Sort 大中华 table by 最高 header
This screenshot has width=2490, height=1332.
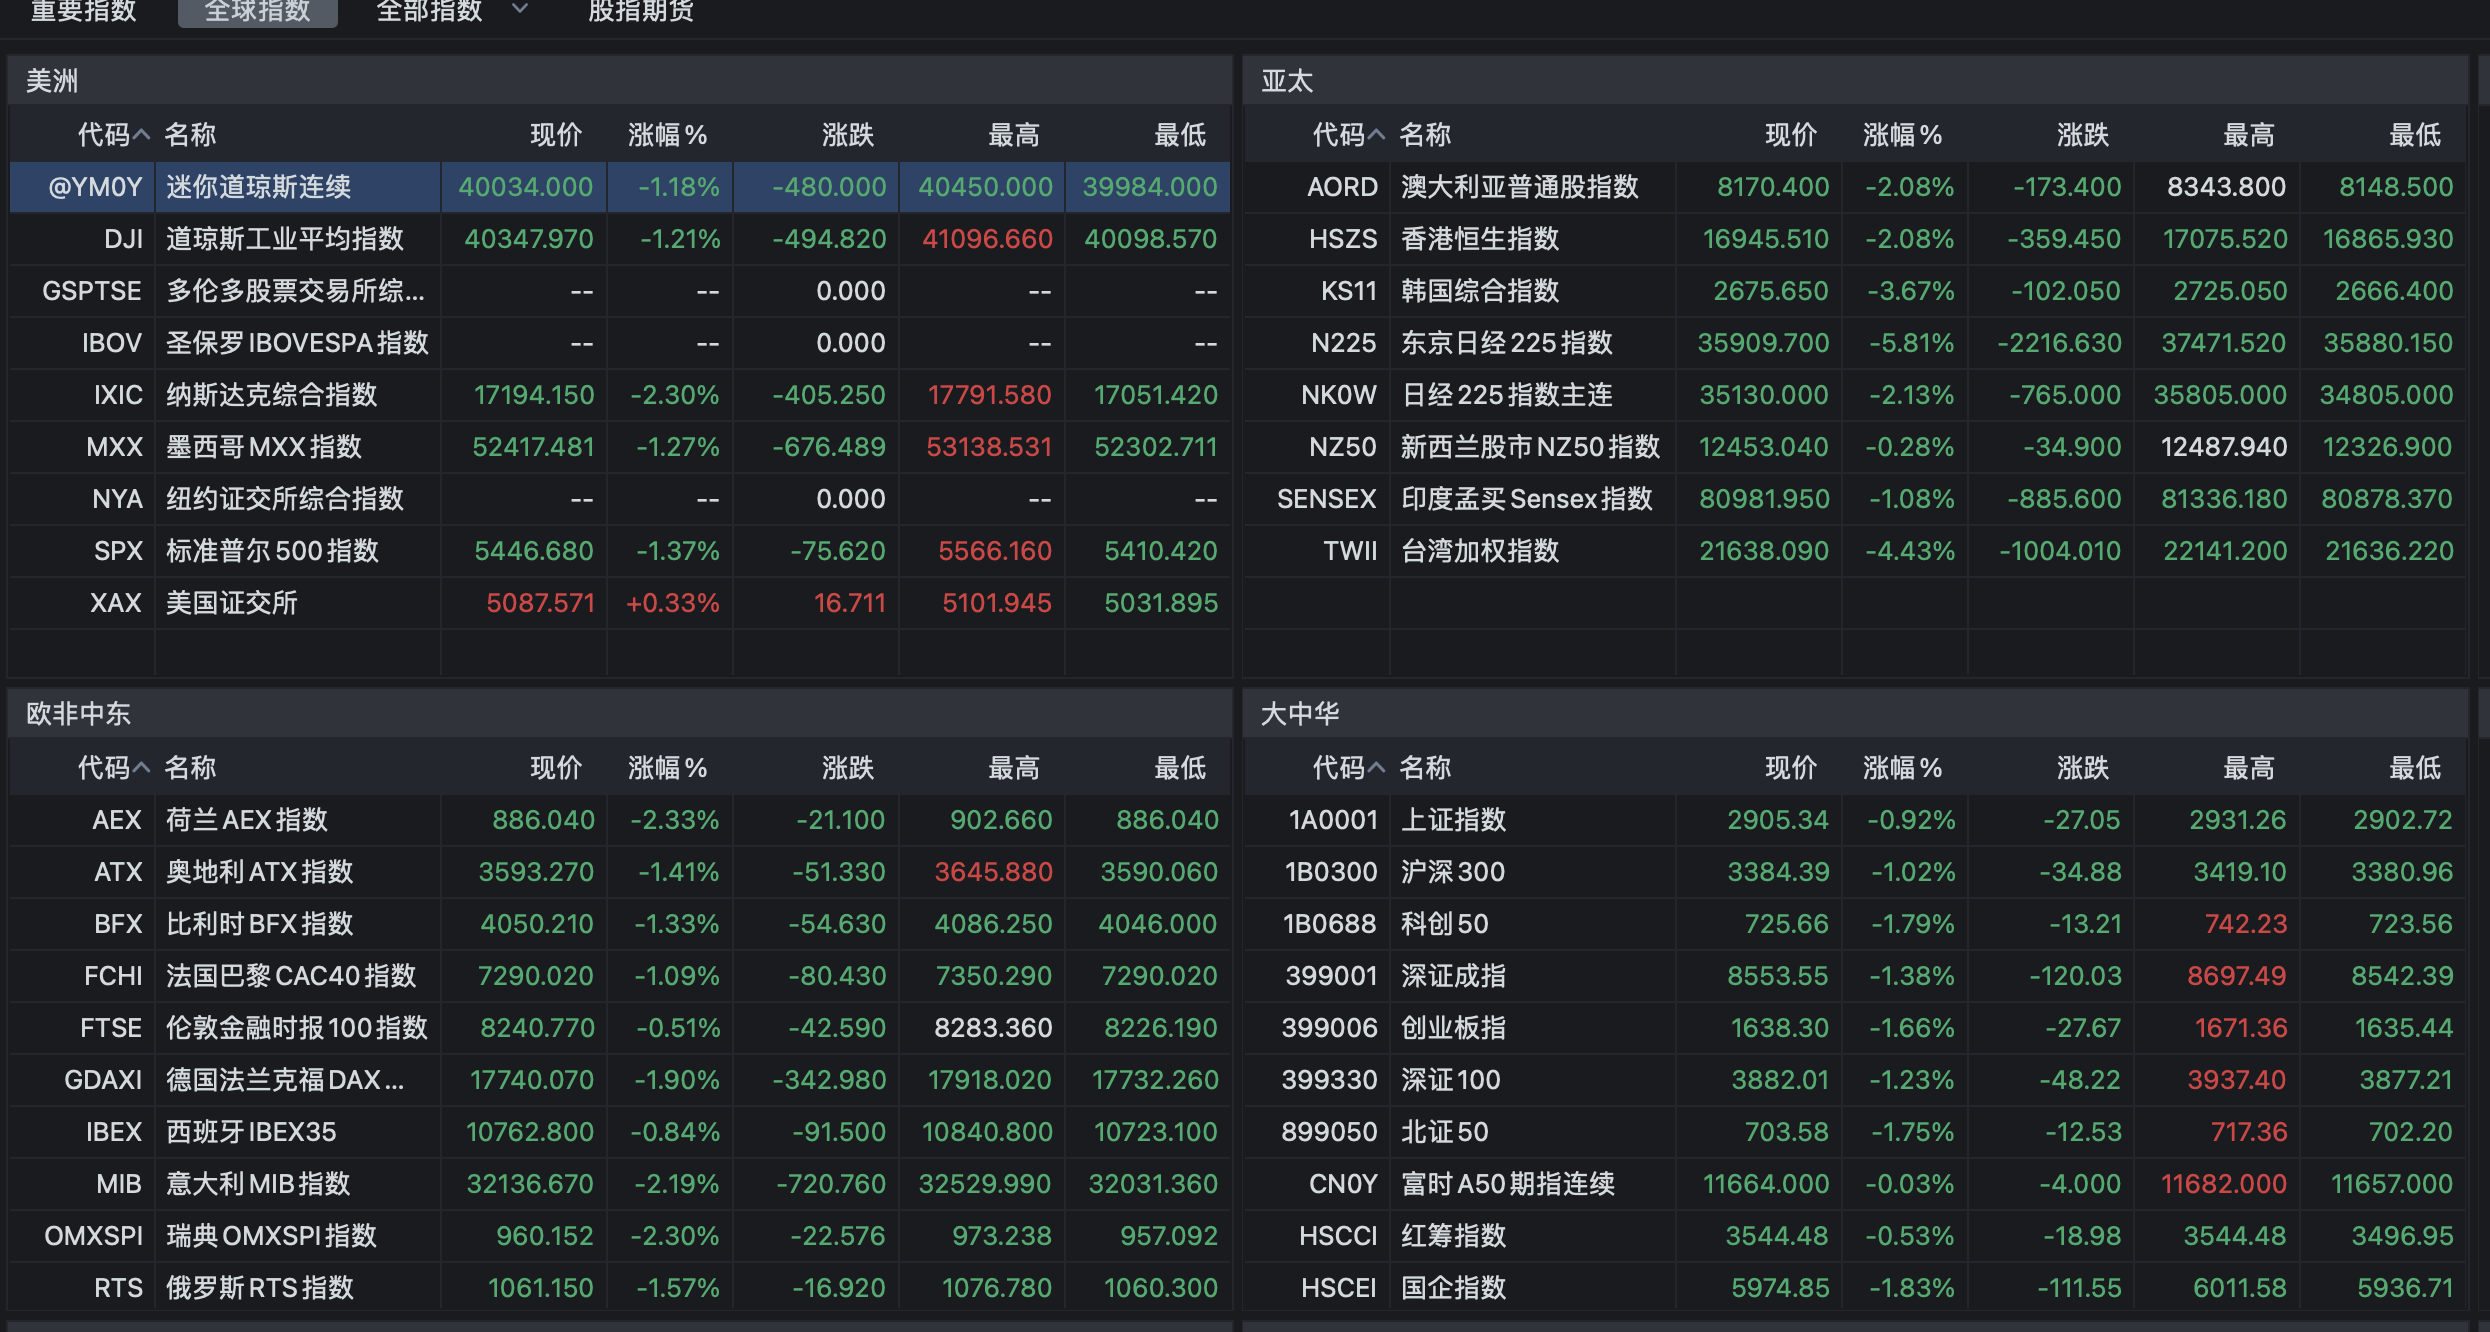(x=2249, y=768)
